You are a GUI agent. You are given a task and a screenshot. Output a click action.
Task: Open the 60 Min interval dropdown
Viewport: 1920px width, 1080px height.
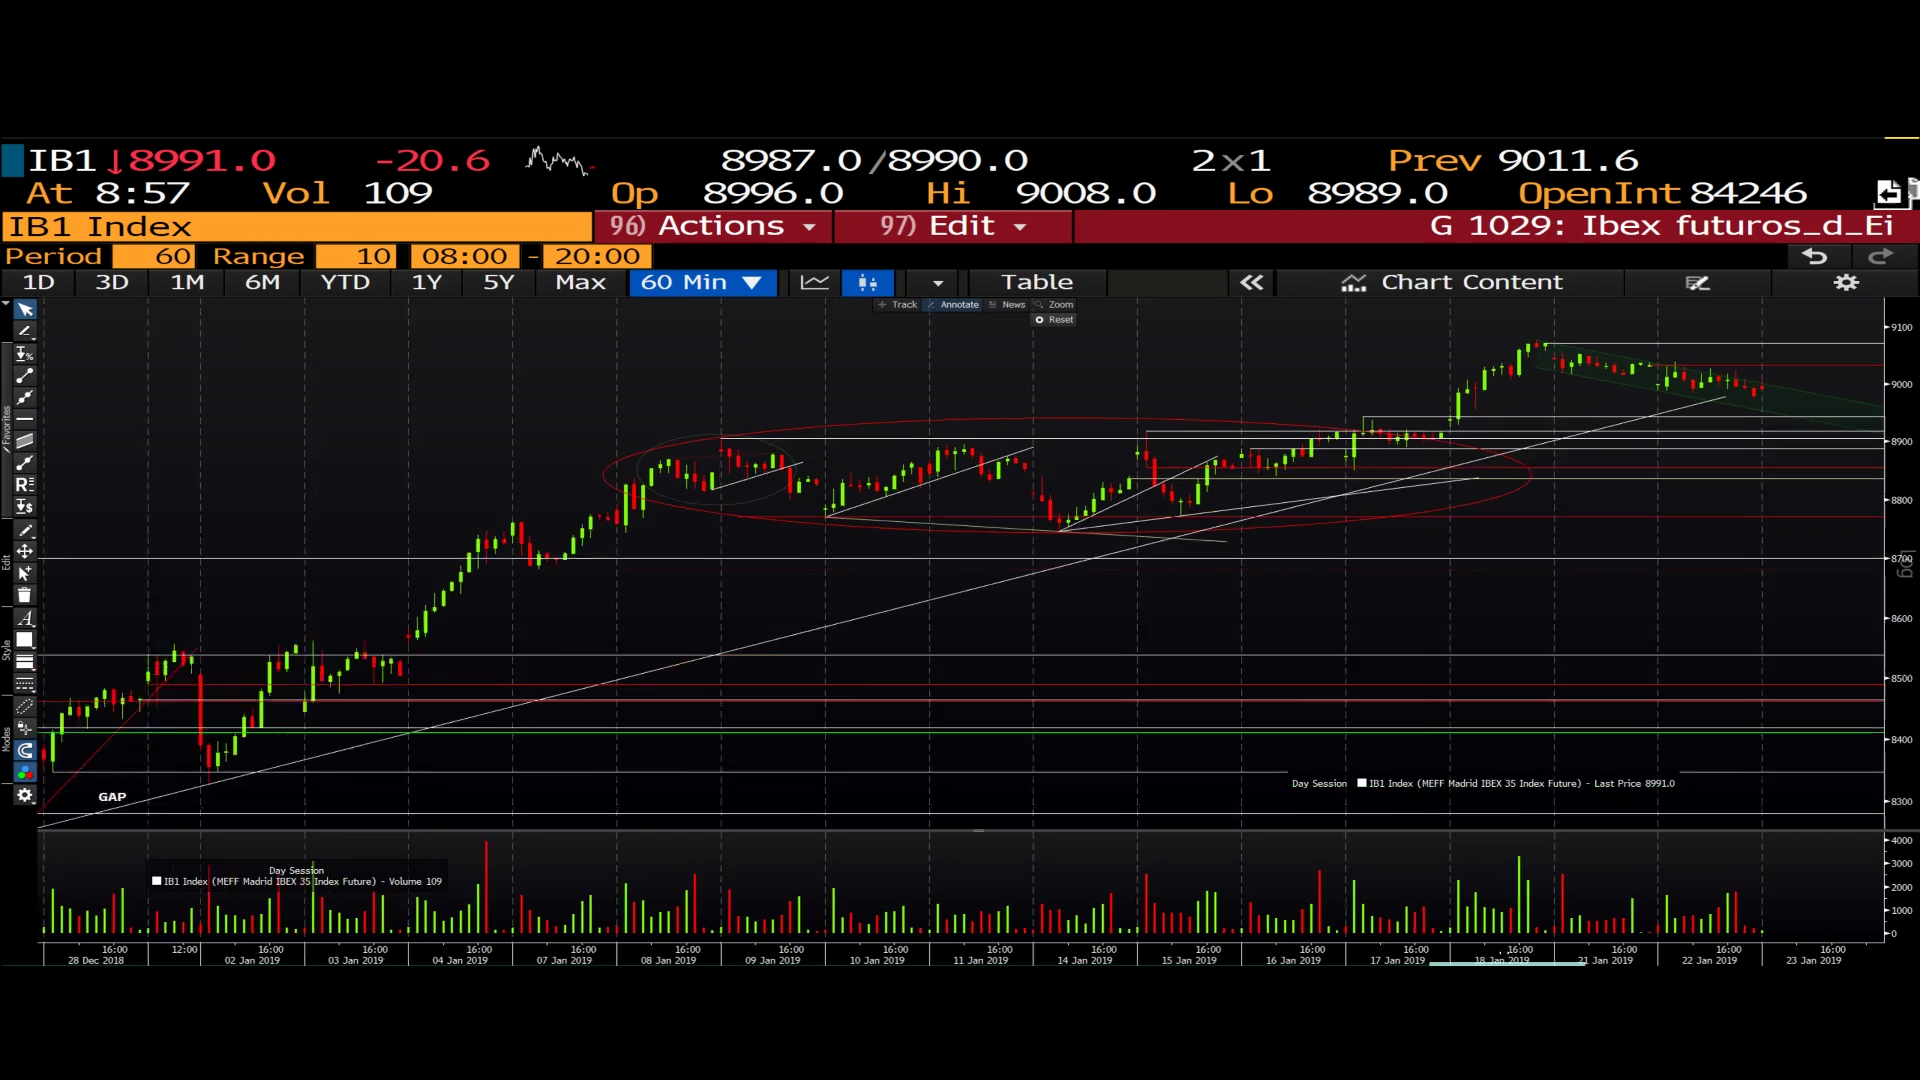click(x=701, y=283)
